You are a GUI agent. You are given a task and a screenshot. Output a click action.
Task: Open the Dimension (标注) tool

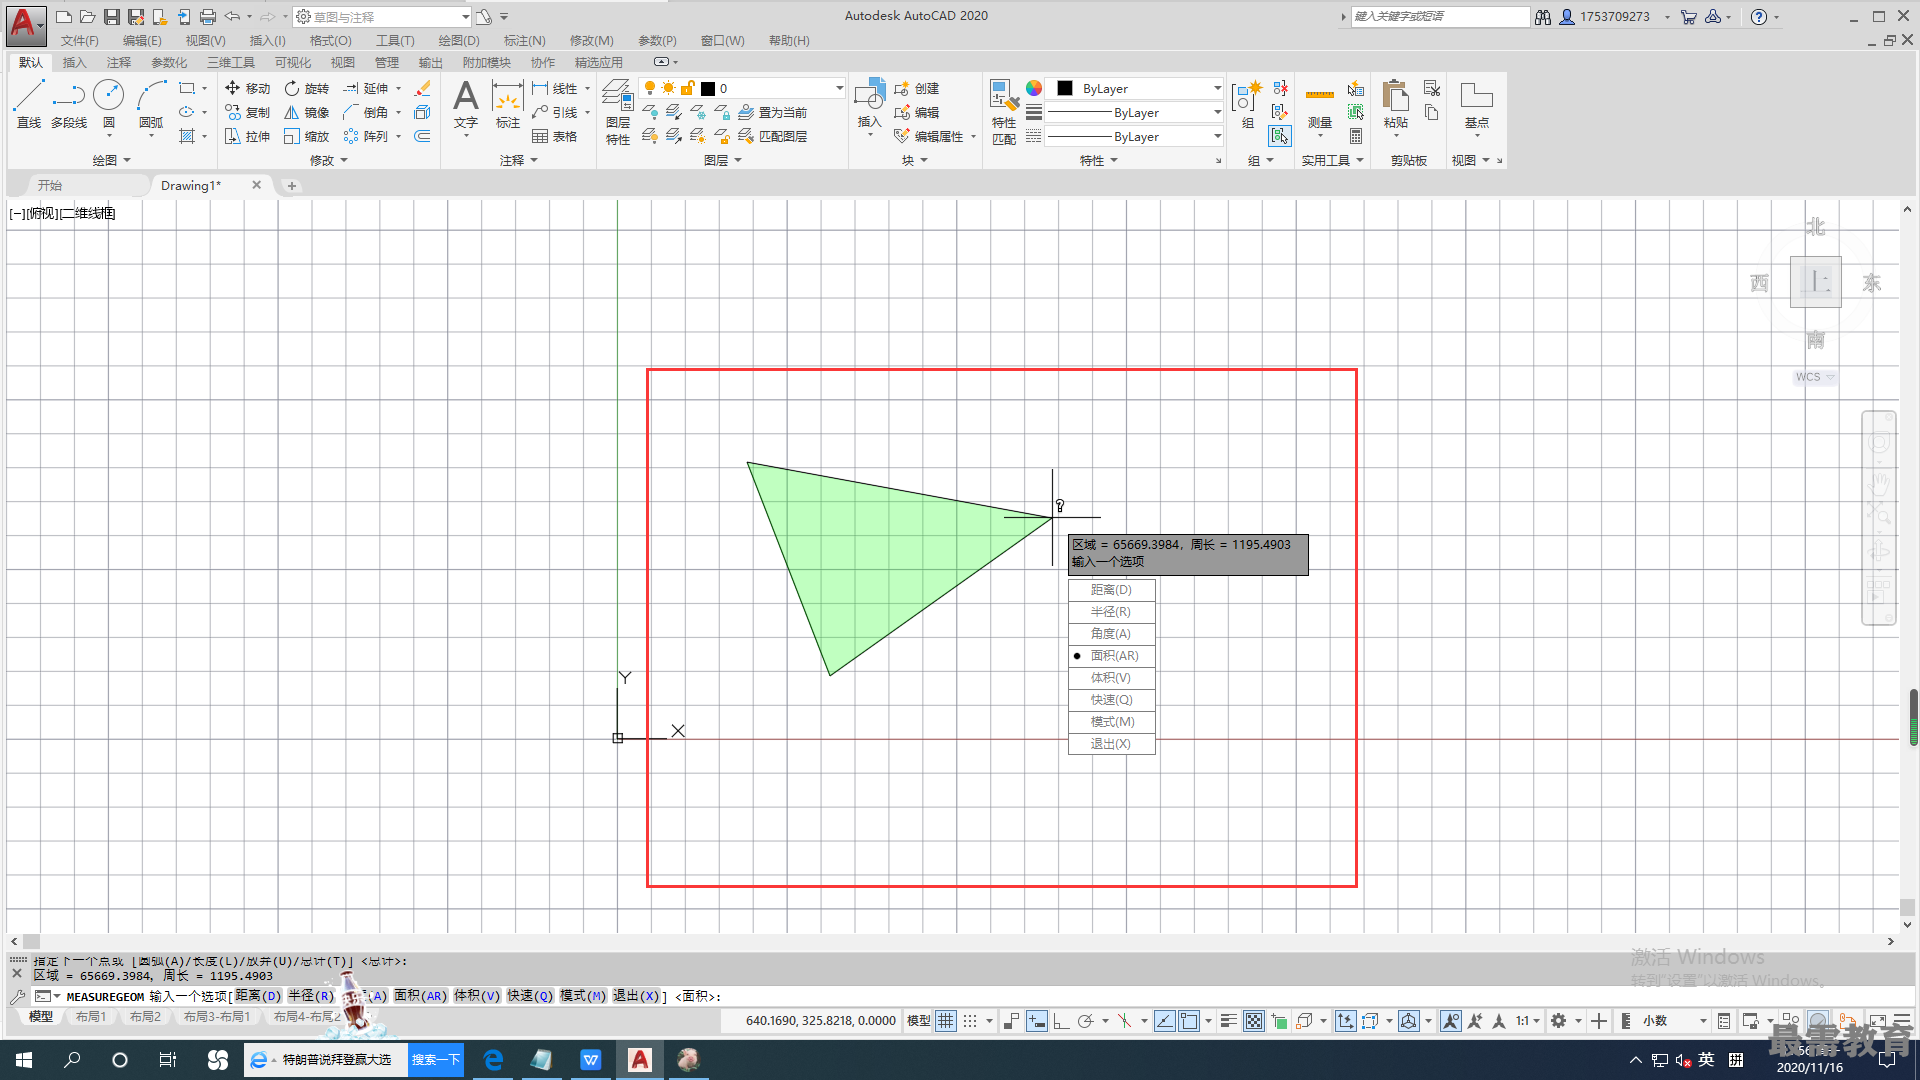tap(508, 104)
